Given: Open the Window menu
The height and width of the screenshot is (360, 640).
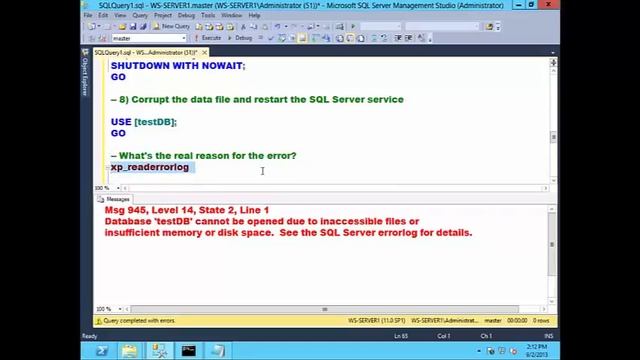Looking at the screenshot, I should pyautogui.click(x=231, y=16).
